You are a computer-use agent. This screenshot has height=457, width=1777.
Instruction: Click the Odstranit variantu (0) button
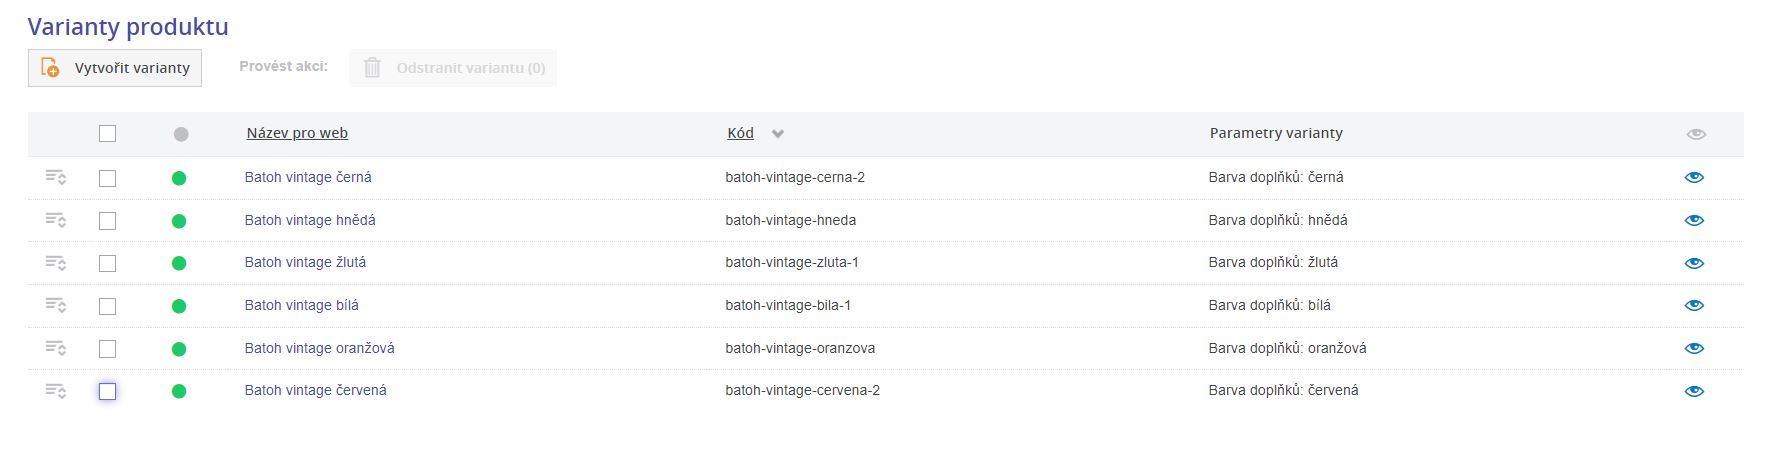tap(453, 68)
